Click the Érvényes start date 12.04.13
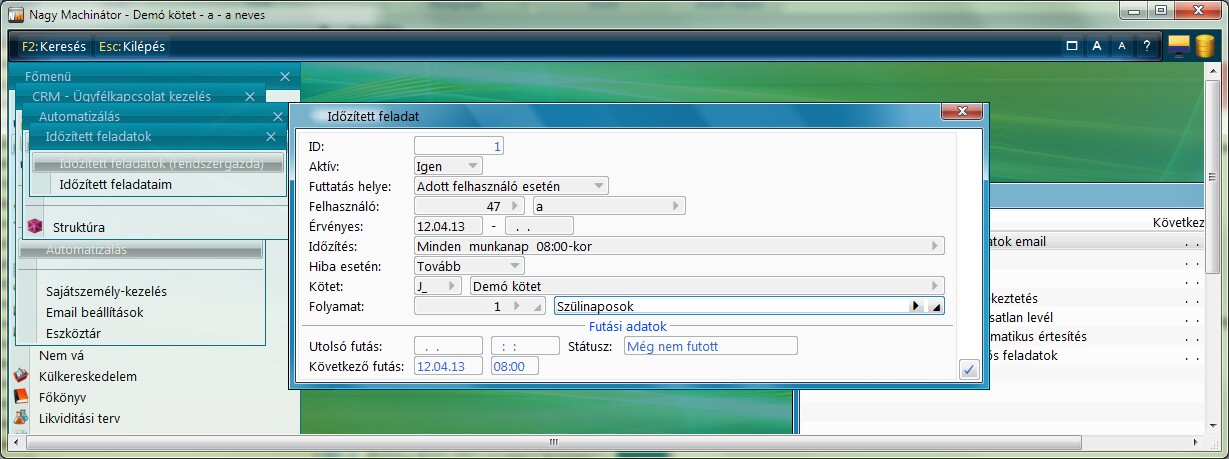This screenshot has width=1229, height=459. (449, 225)
